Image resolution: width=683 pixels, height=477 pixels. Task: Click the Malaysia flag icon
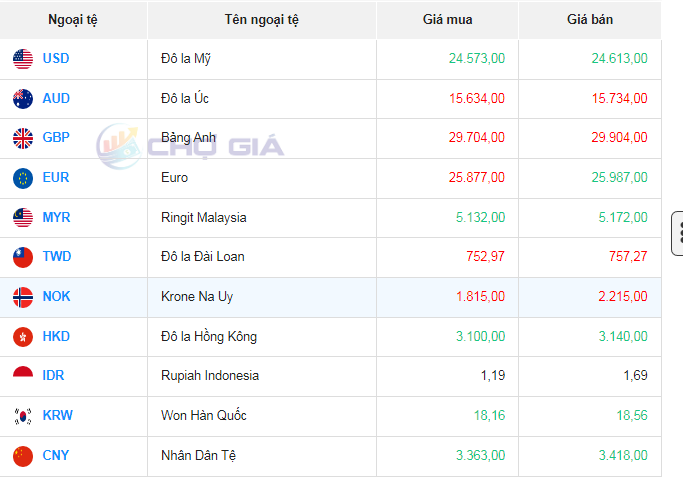click(x=23, y=217)
